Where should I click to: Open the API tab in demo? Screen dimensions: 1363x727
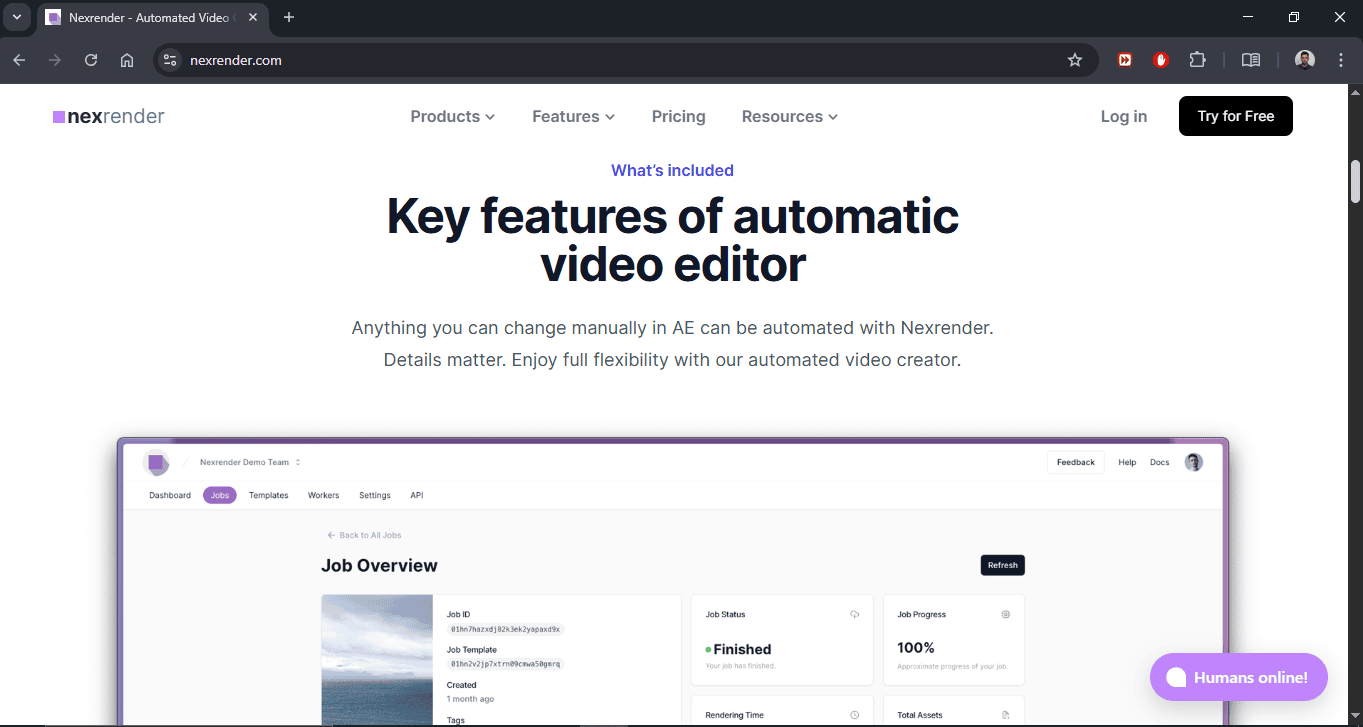click(417, 495)
